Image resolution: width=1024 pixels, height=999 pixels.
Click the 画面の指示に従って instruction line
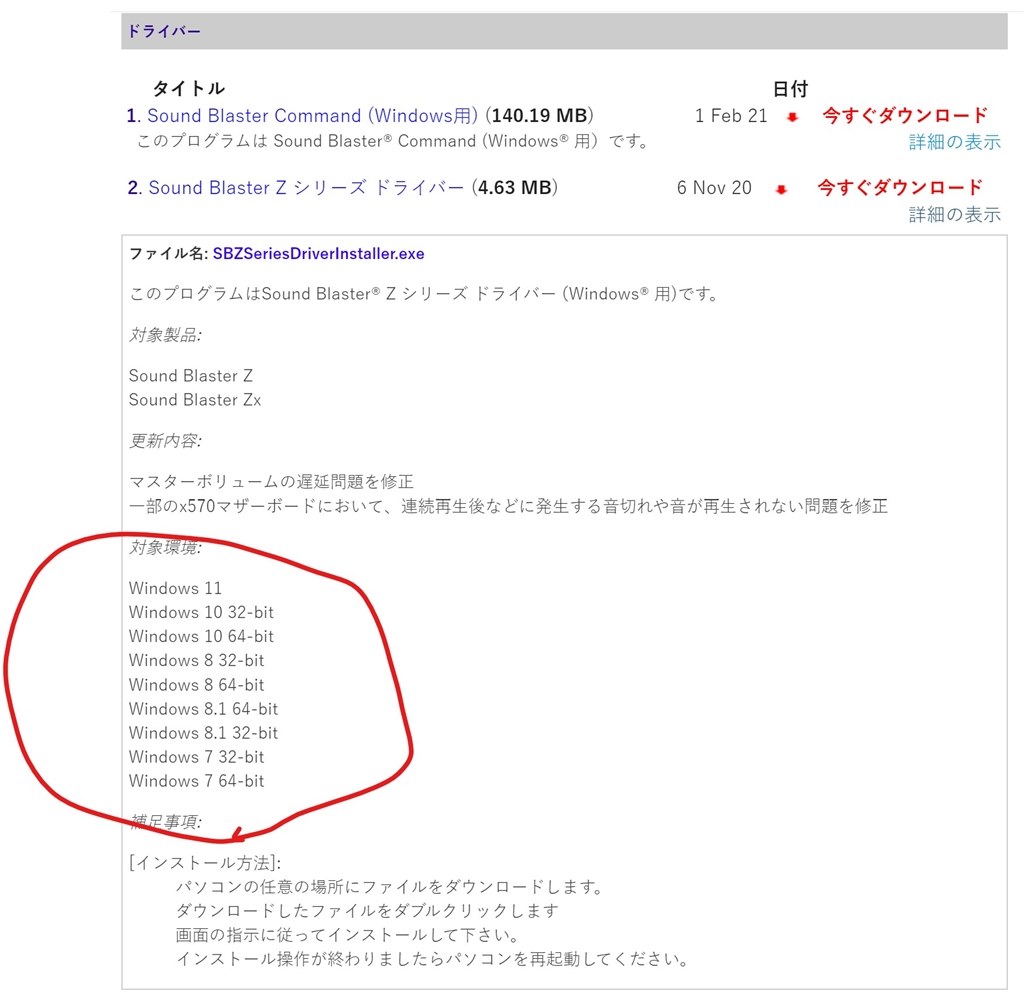pos(347,935)
